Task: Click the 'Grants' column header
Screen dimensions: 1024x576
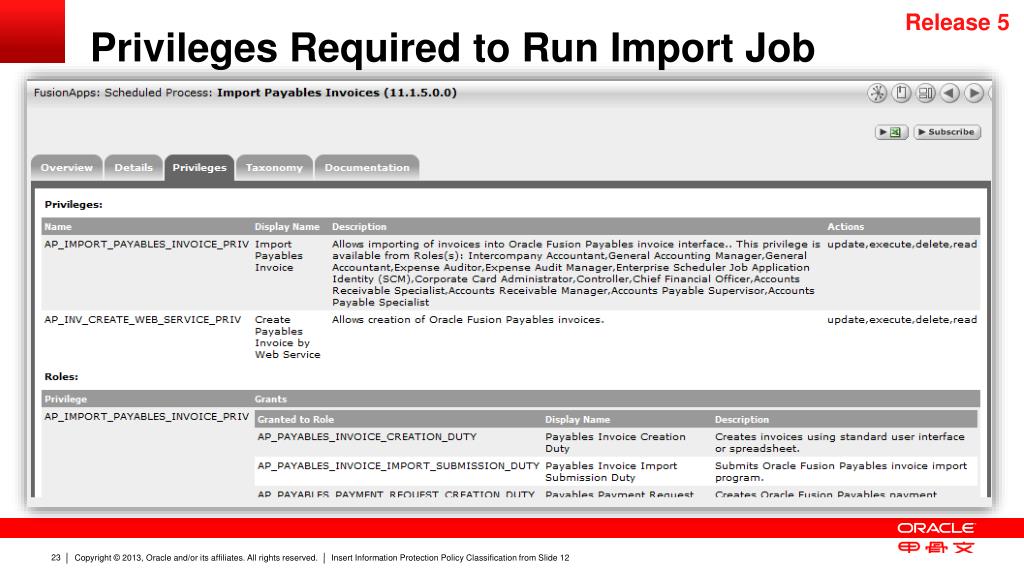Action: tap(270, 399)
